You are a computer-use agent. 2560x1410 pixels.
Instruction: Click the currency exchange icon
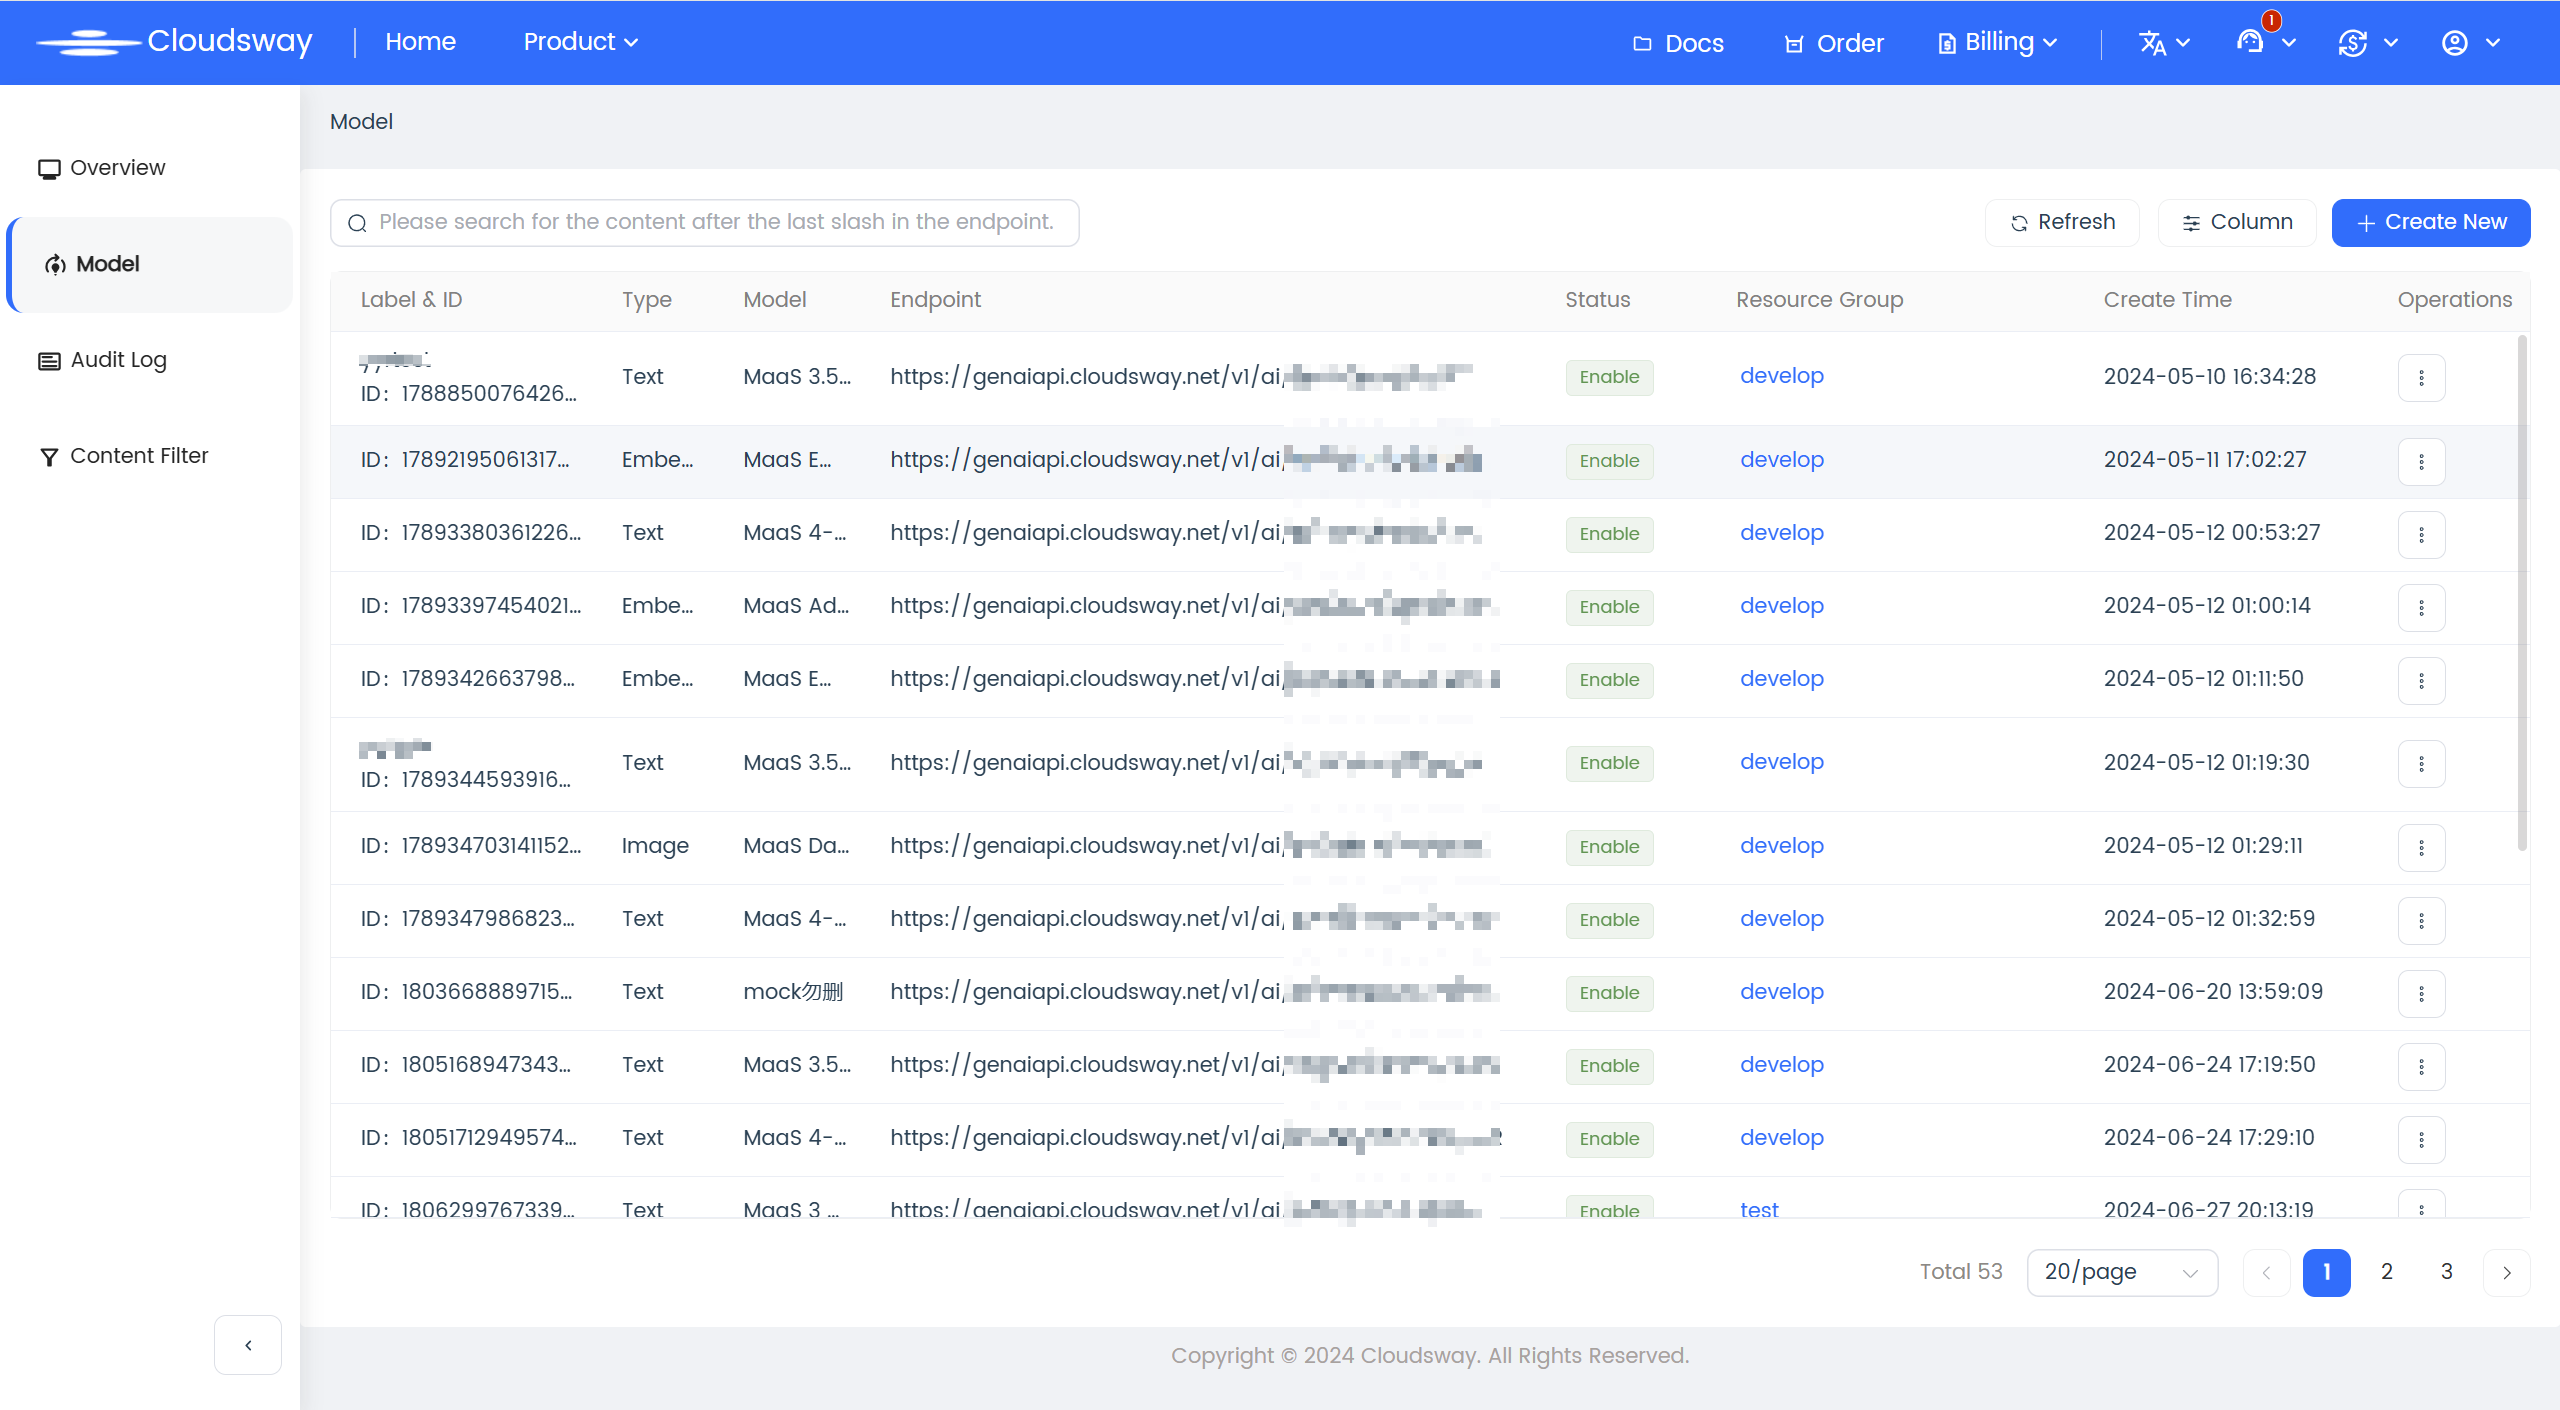click(2352, 43)
